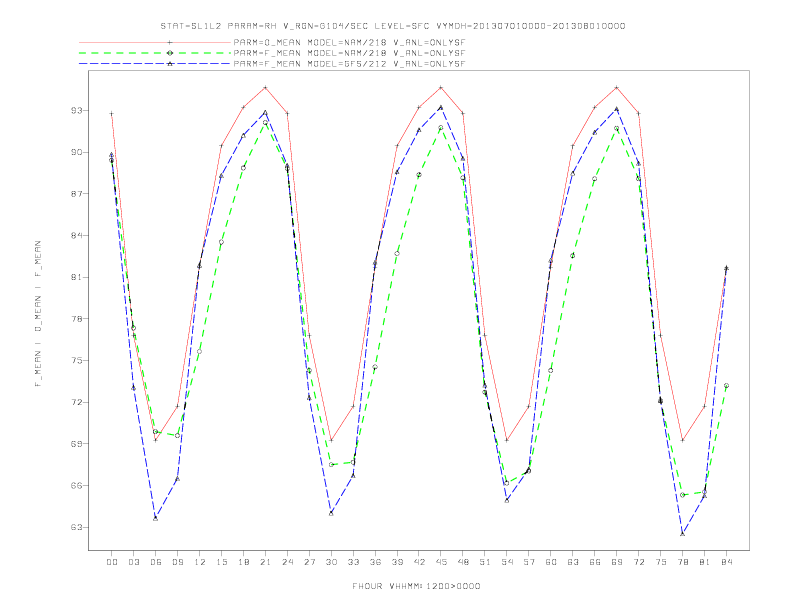Click forecast hour 27 on x-axis
This screenshot has width=792, height=612.
coord(309,562)
